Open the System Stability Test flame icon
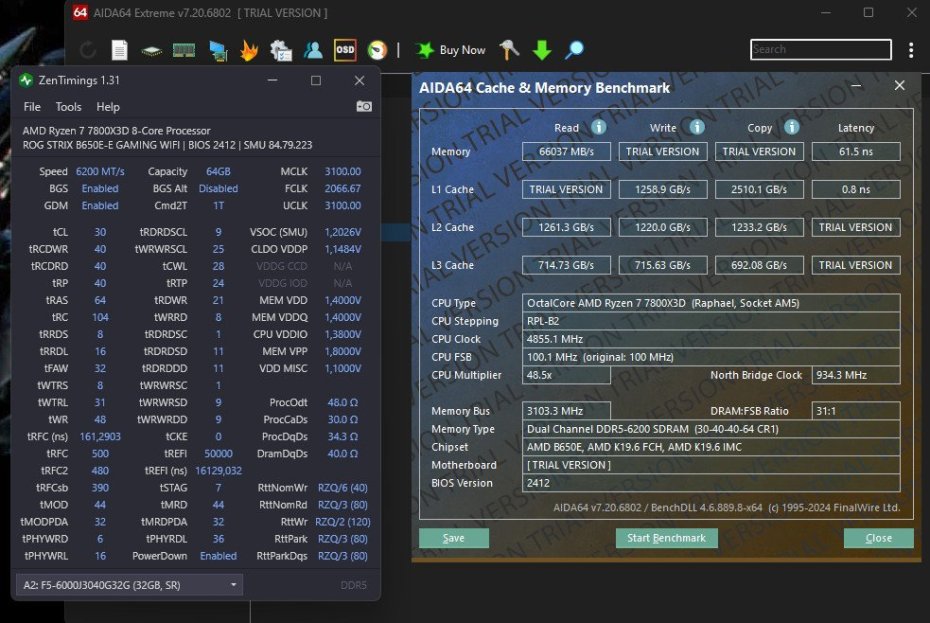Image resolution: width=930 pixels, height=623 pixels. click(250, 50)
